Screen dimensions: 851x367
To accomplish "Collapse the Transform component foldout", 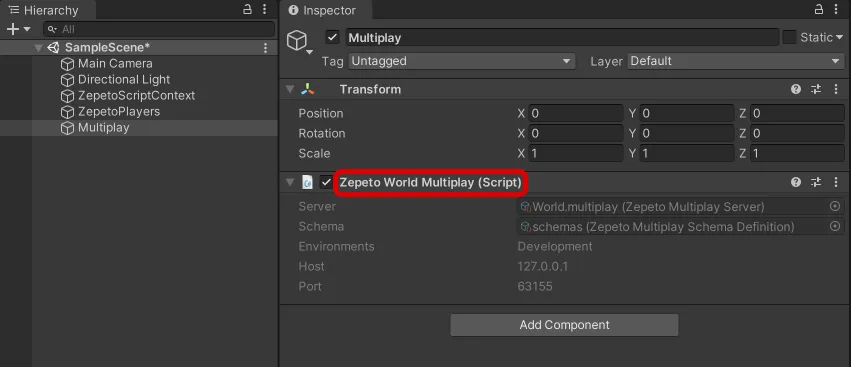I will click(x=290, y=90).
